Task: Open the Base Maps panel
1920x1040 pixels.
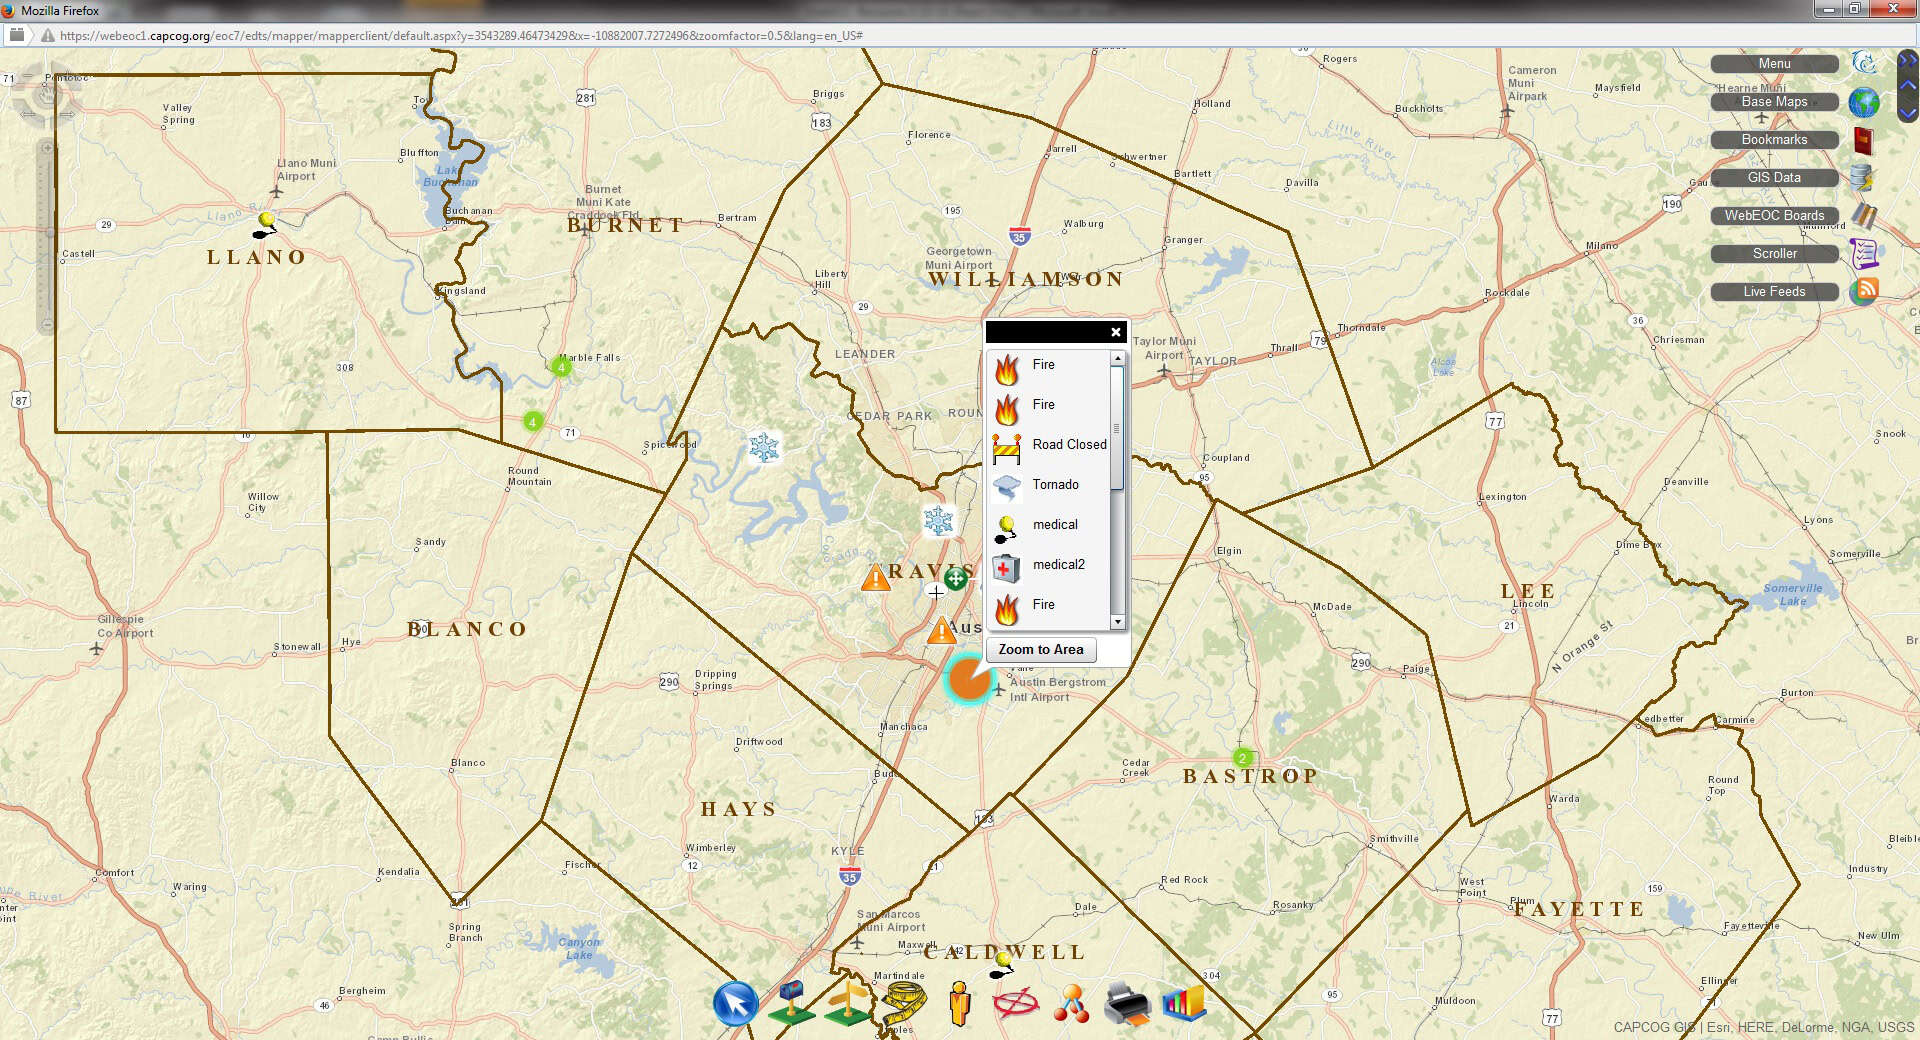Action: (1775, 102)
